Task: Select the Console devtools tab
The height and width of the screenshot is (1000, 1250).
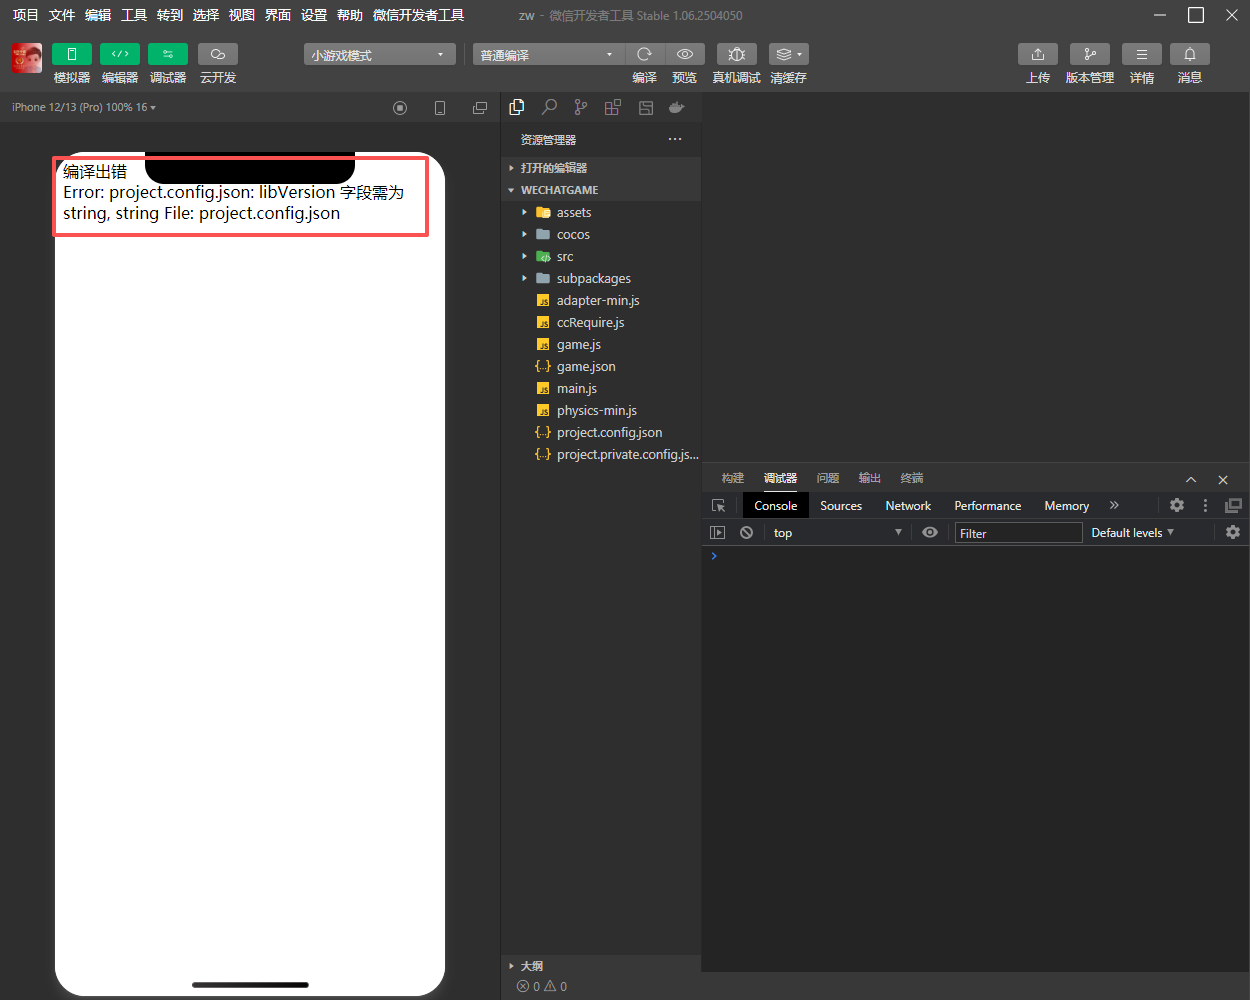Action: click(776, 506)
